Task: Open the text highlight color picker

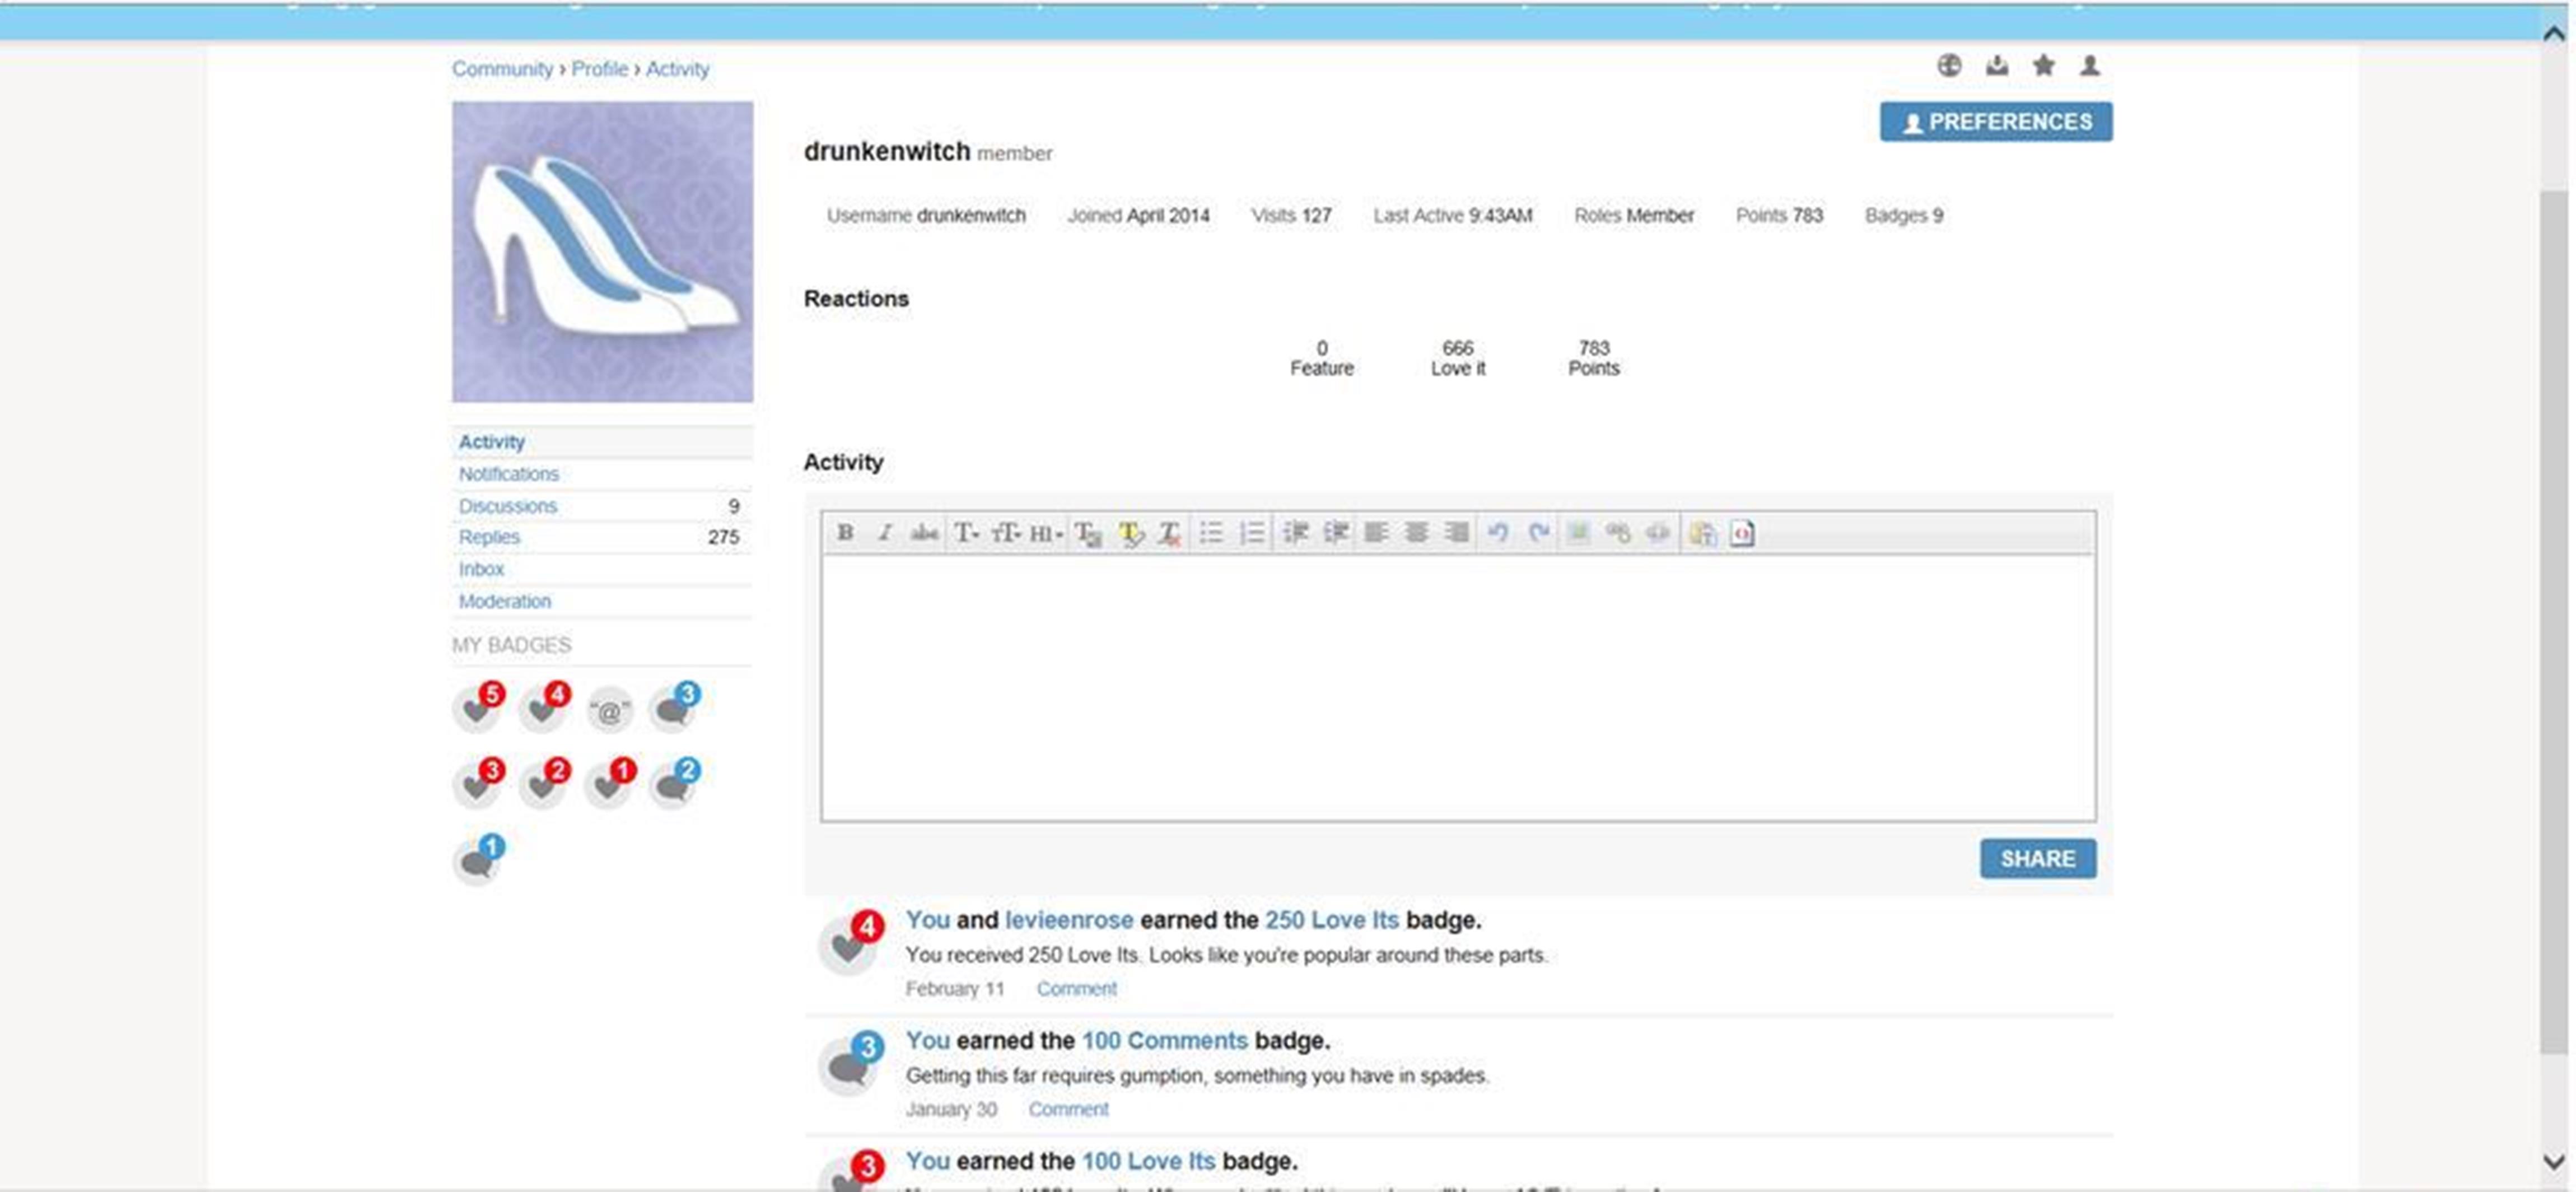Action: tap(1130, 533)
